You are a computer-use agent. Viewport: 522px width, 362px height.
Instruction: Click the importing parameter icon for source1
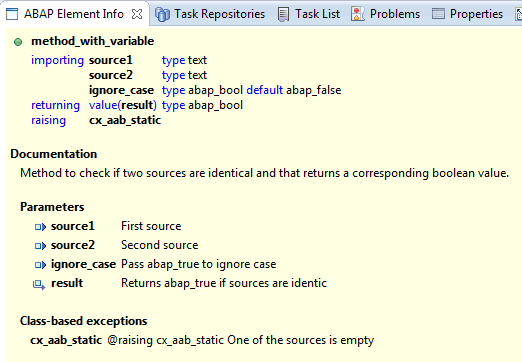pos(40,227)
